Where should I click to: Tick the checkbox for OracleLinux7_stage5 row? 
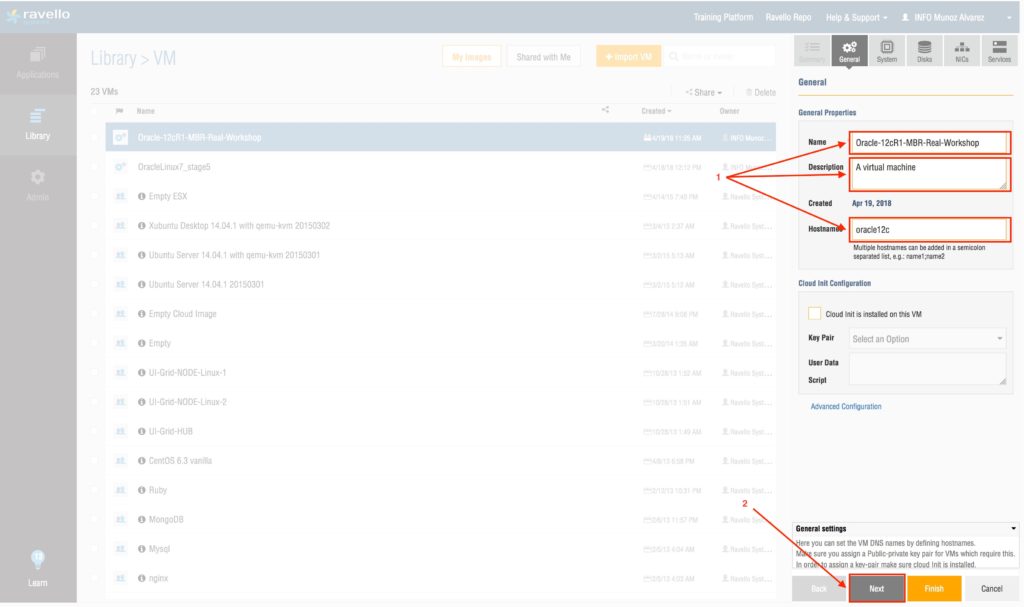click(x=95, y=167)
